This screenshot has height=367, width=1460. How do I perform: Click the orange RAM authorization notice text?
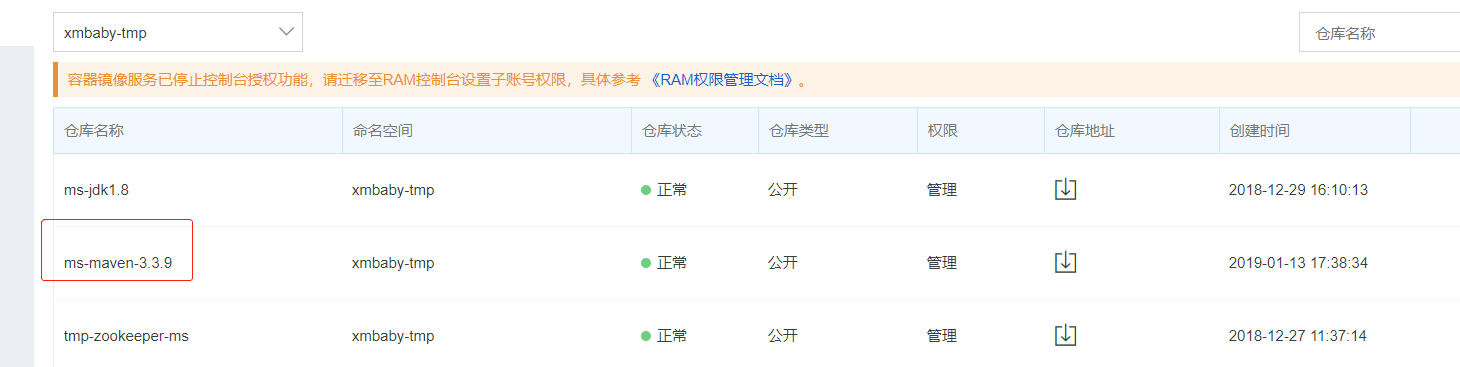(x=354, y=80)
